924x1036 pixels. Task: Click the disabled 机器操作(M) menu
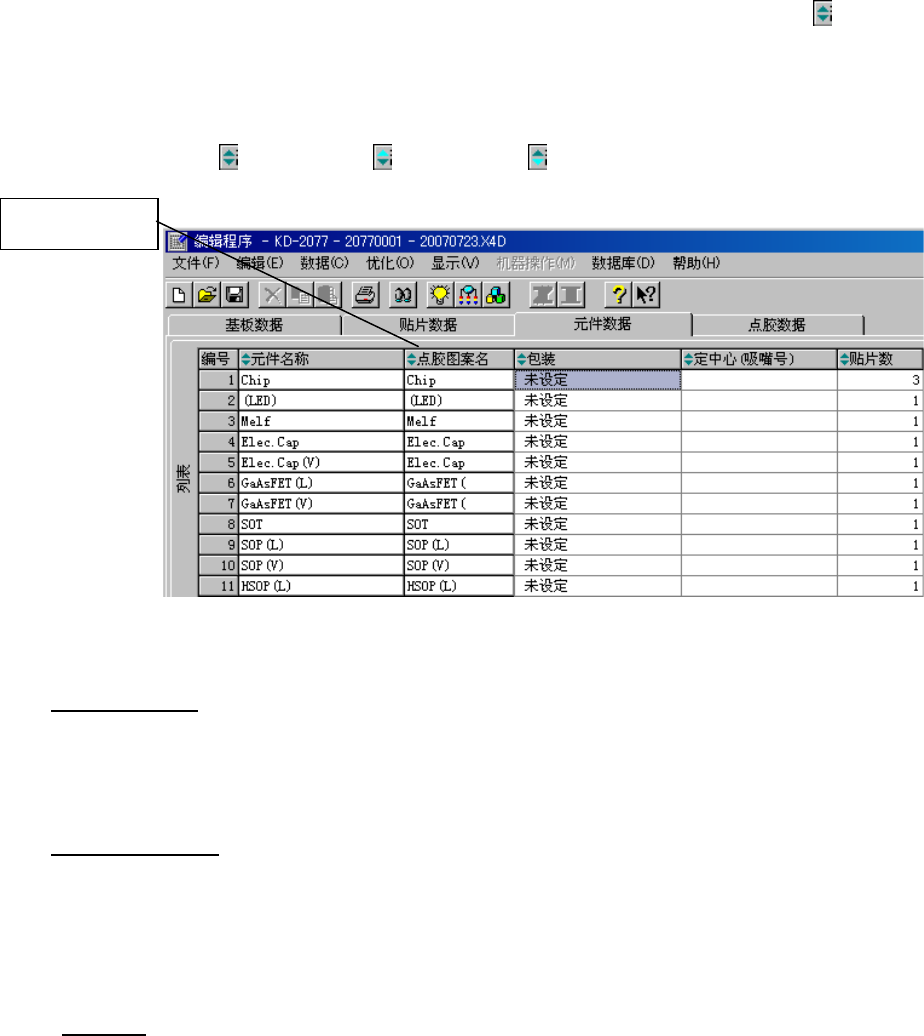(x=536, y=264)
